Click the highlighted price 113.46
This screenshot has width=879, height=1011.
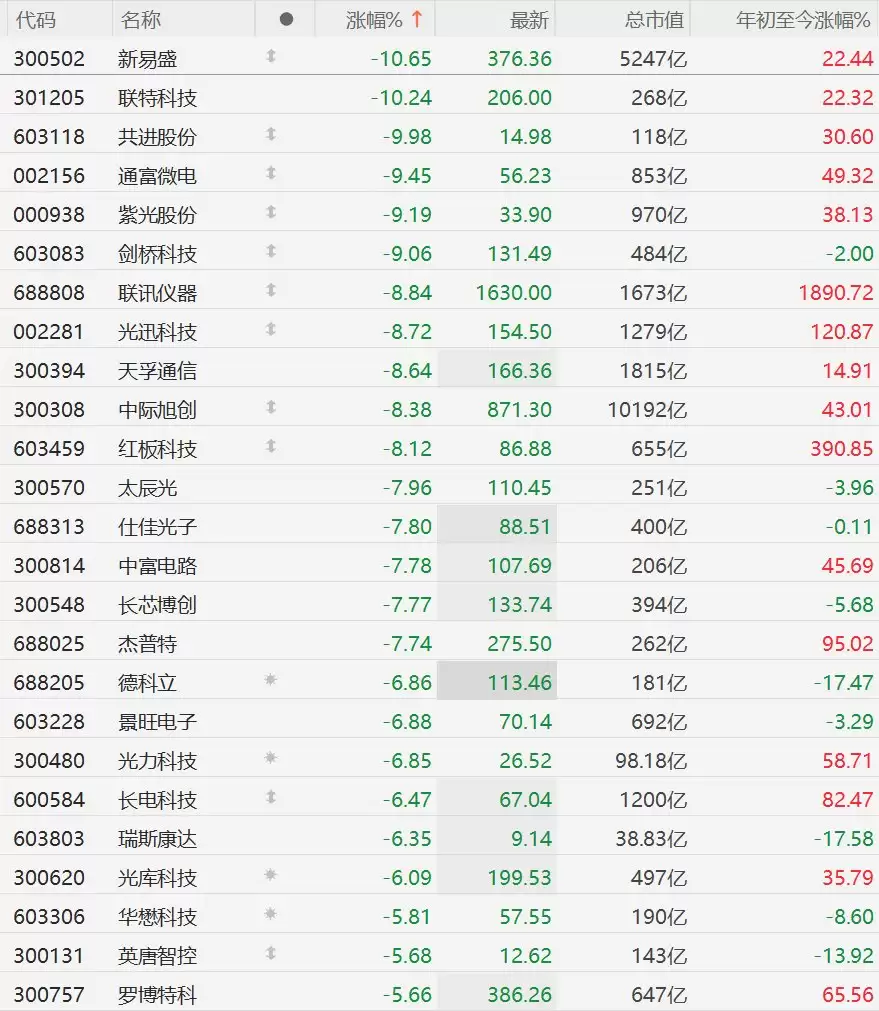(x=520, y=683)
